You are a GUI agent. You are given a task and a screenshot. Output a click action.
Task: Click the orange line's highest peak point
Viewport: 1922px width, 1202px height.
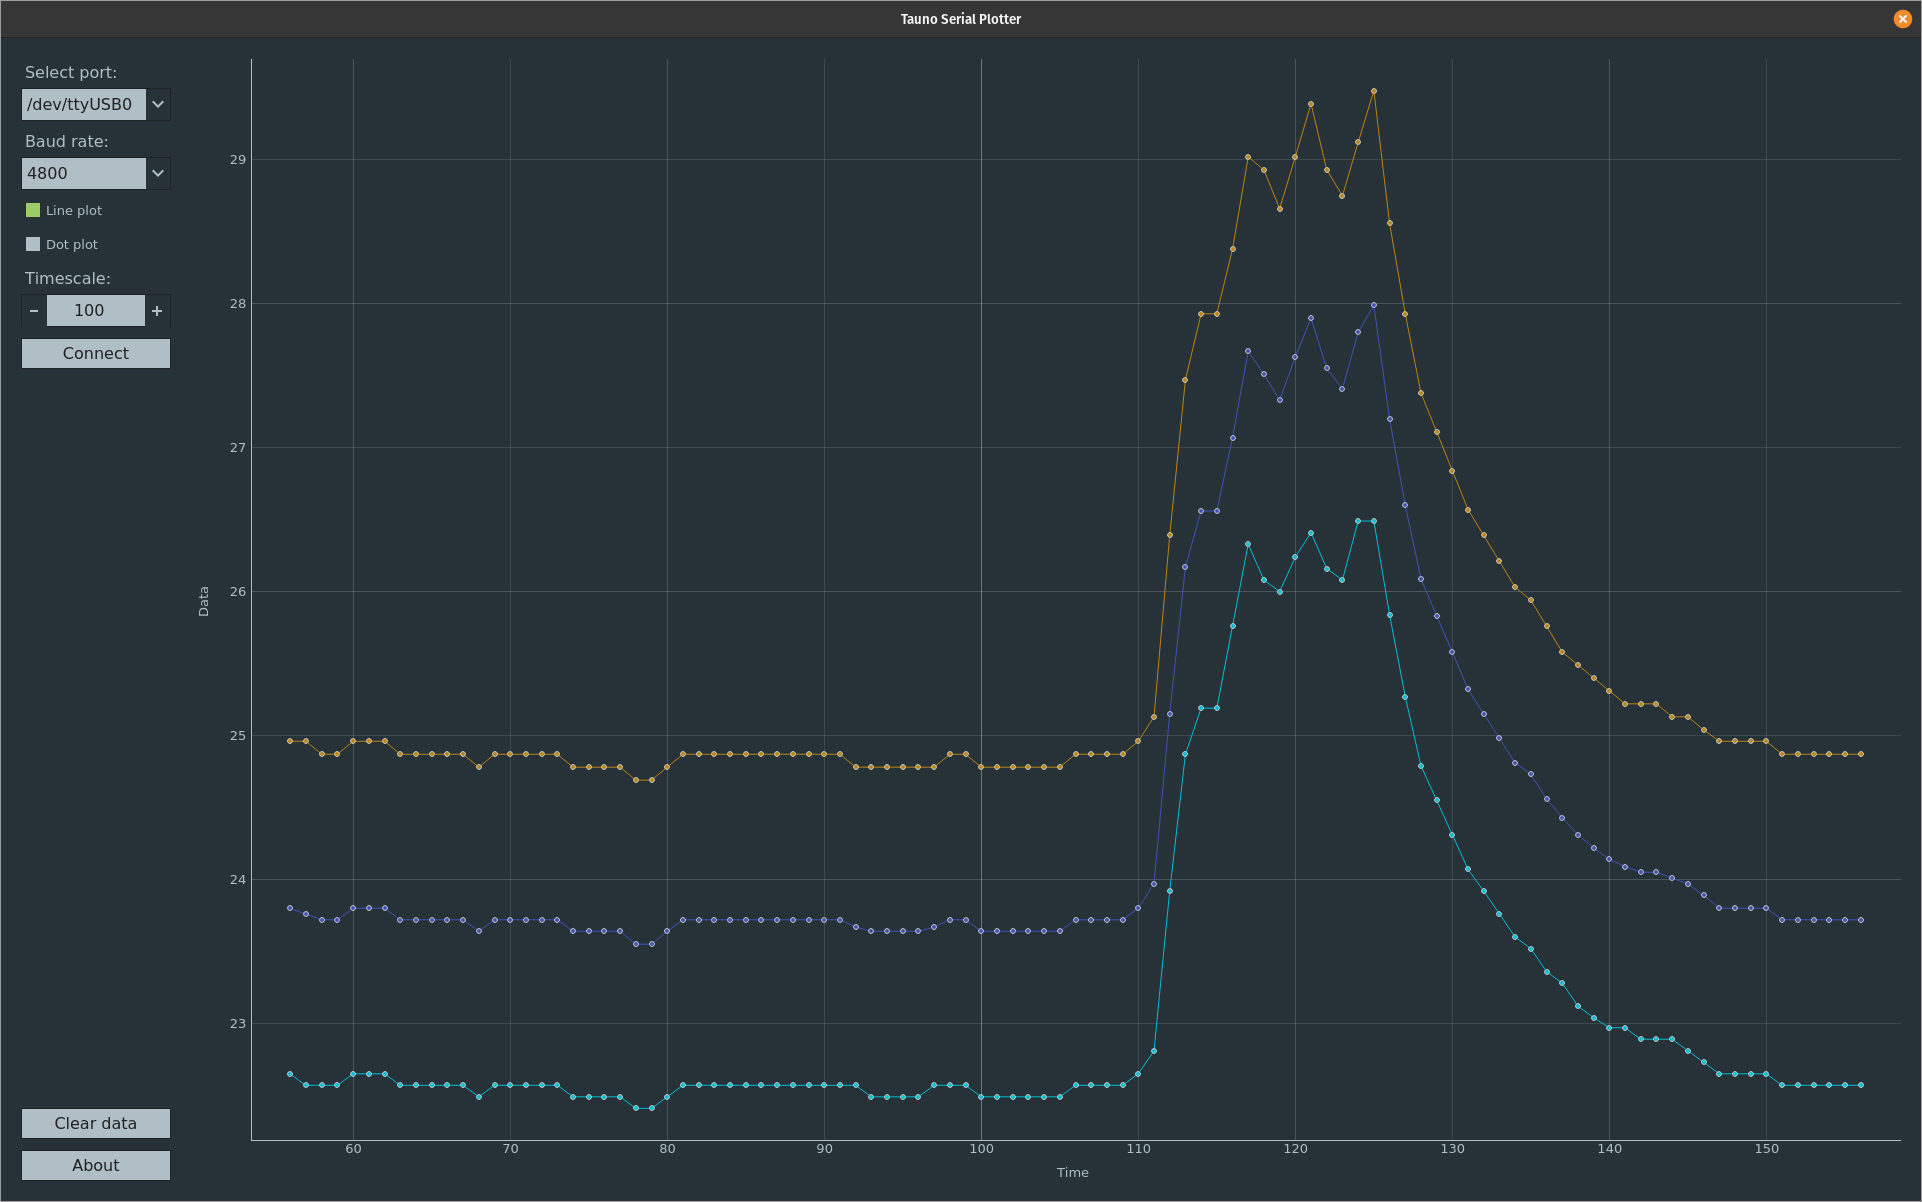[1374, 91]
